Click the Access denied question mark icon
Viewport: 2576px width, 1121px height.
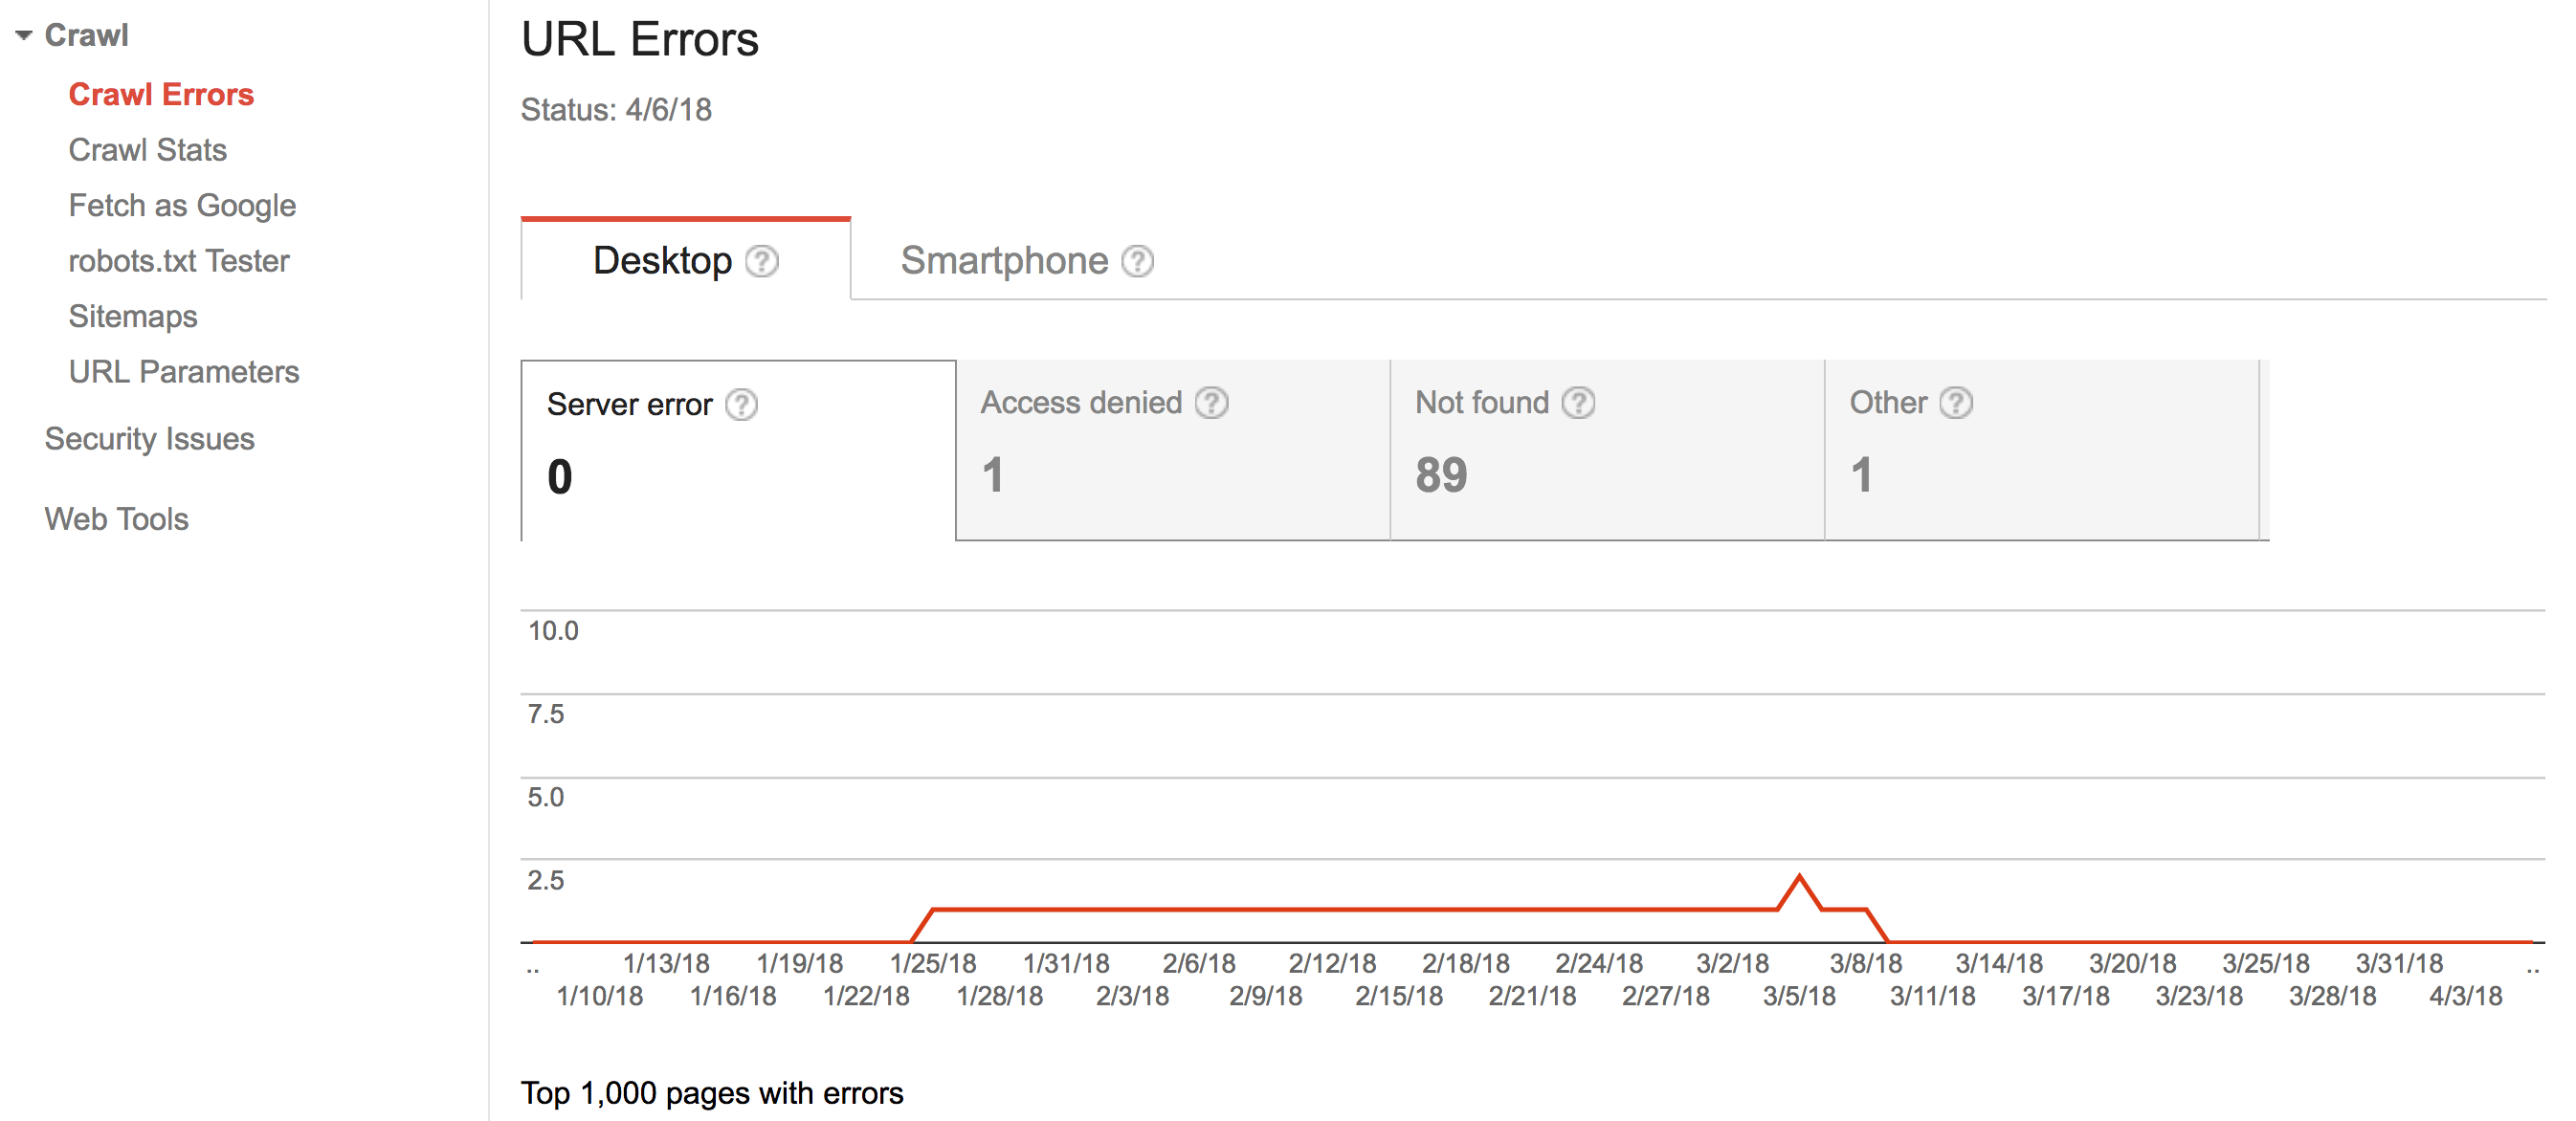click(x=1211, y=403)
